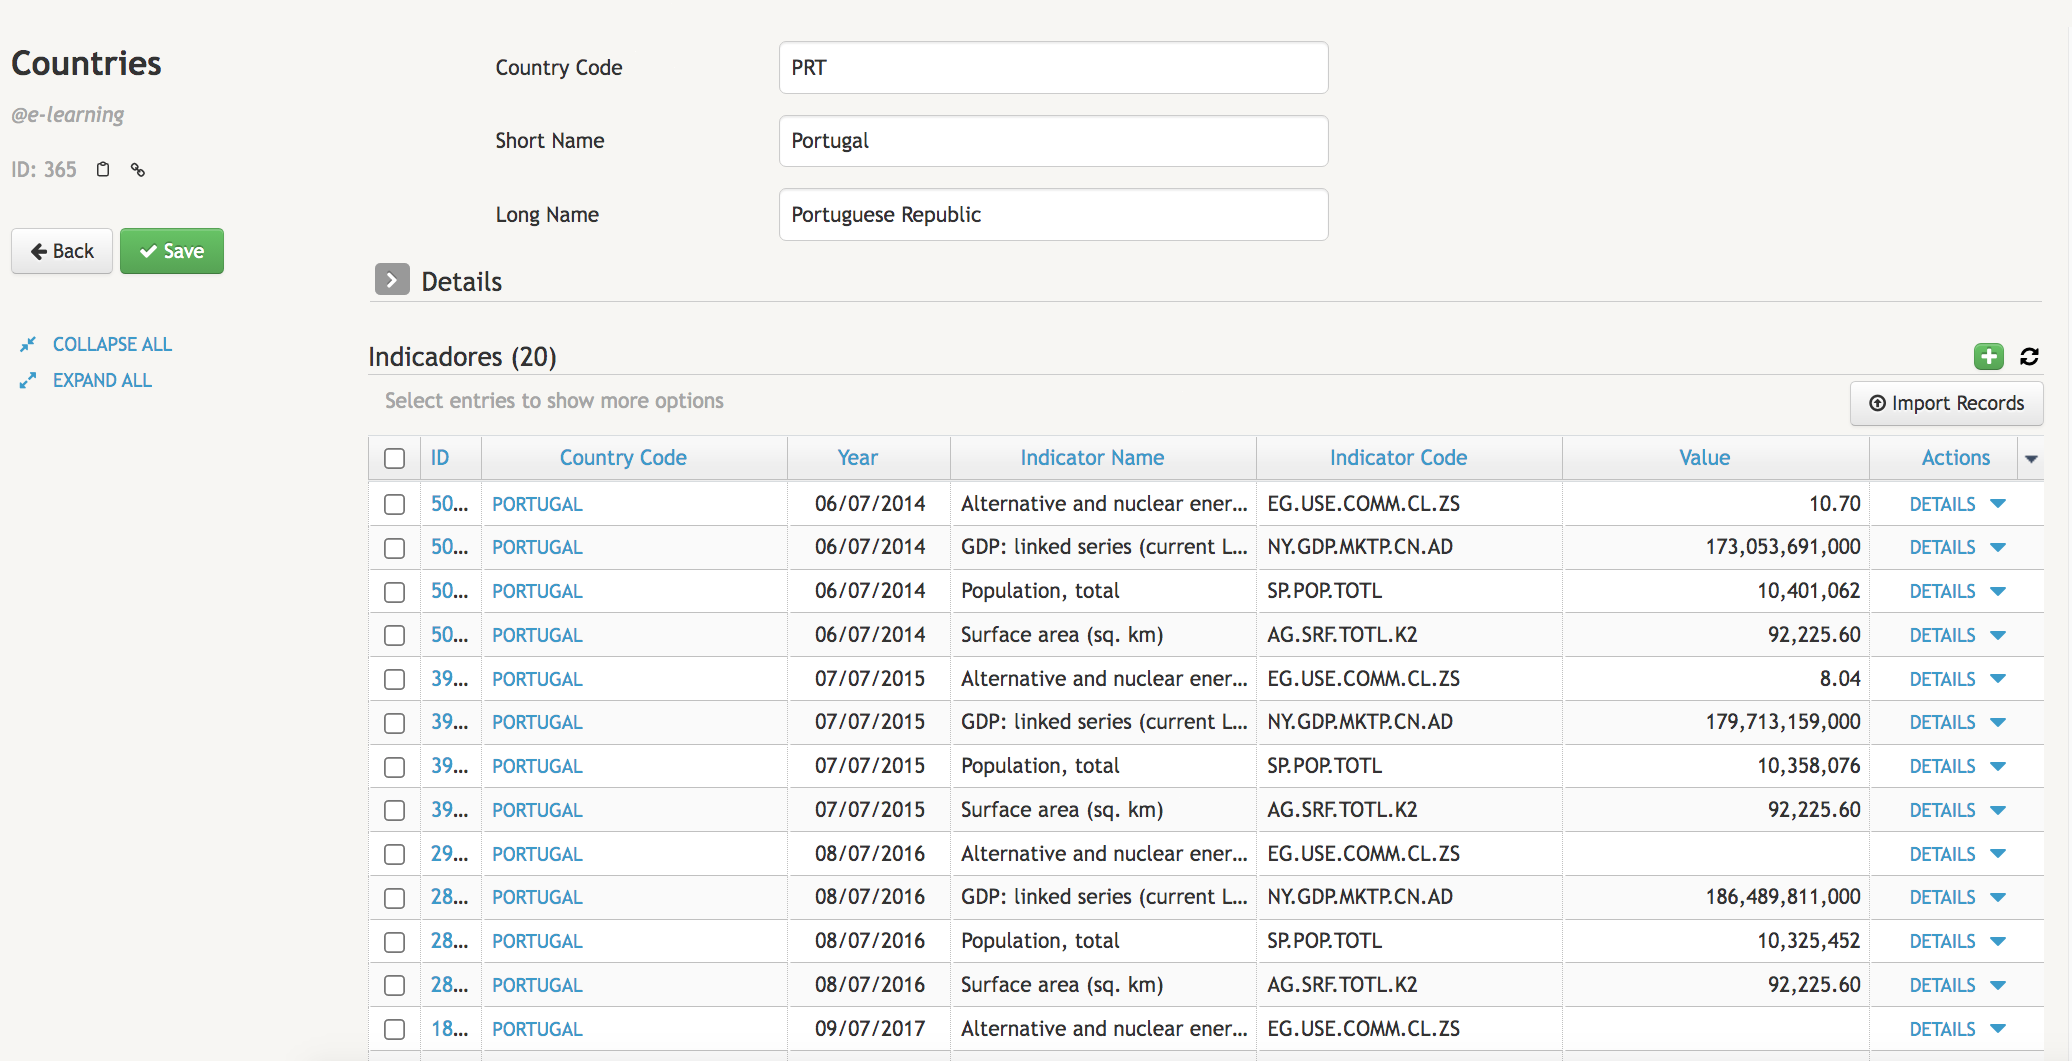The height and width of the screenshot is (1061, 2072).
Task: Open actions dropdown arrow for the 173,053,691,000 row
Action: pos(1998,548)
